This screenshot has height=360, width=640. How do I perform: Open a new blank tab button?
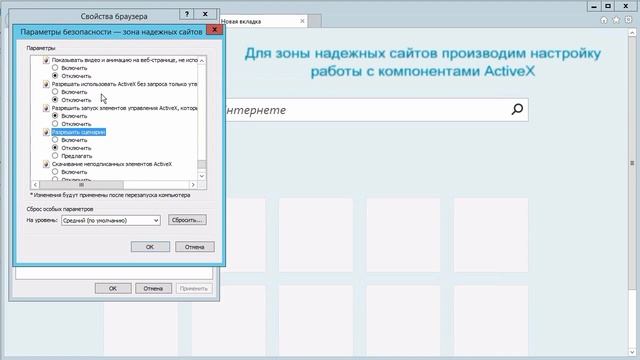(314, 21)
